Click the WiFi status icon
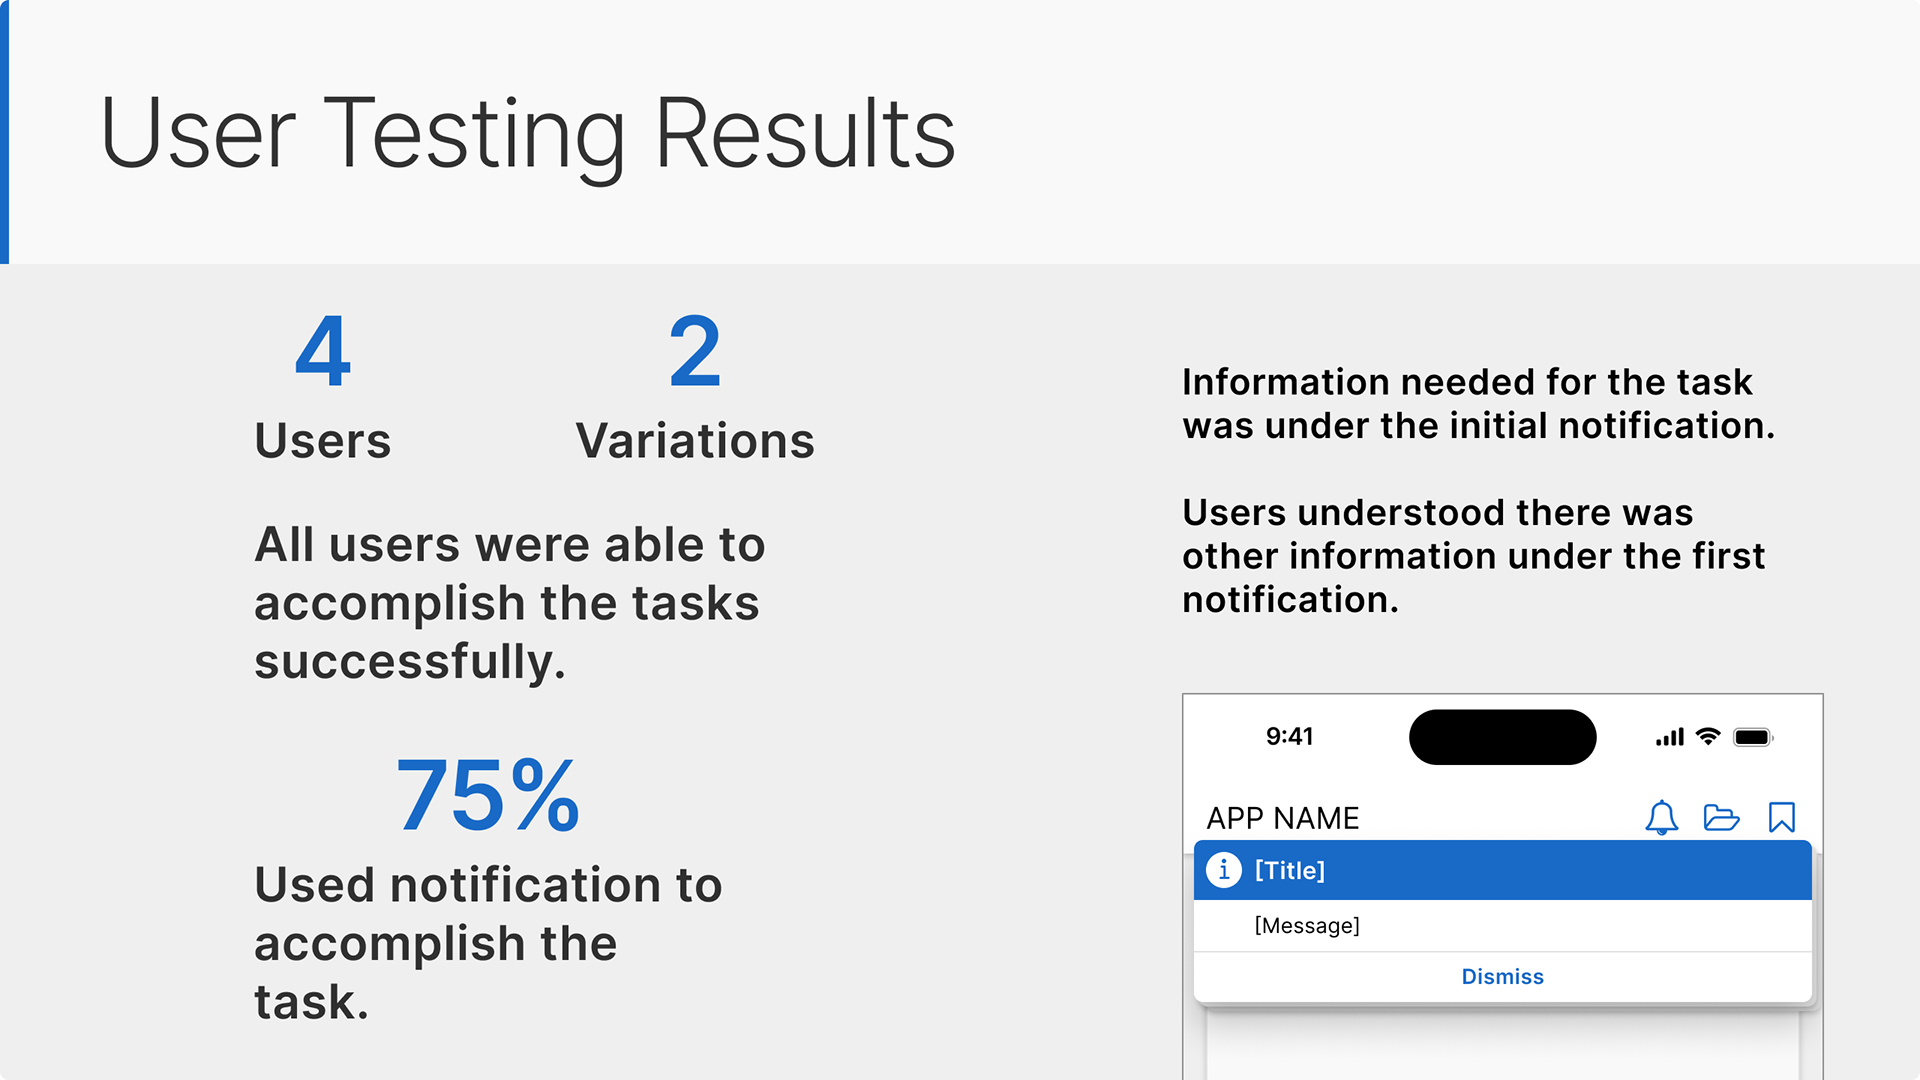 (1708, 737)
